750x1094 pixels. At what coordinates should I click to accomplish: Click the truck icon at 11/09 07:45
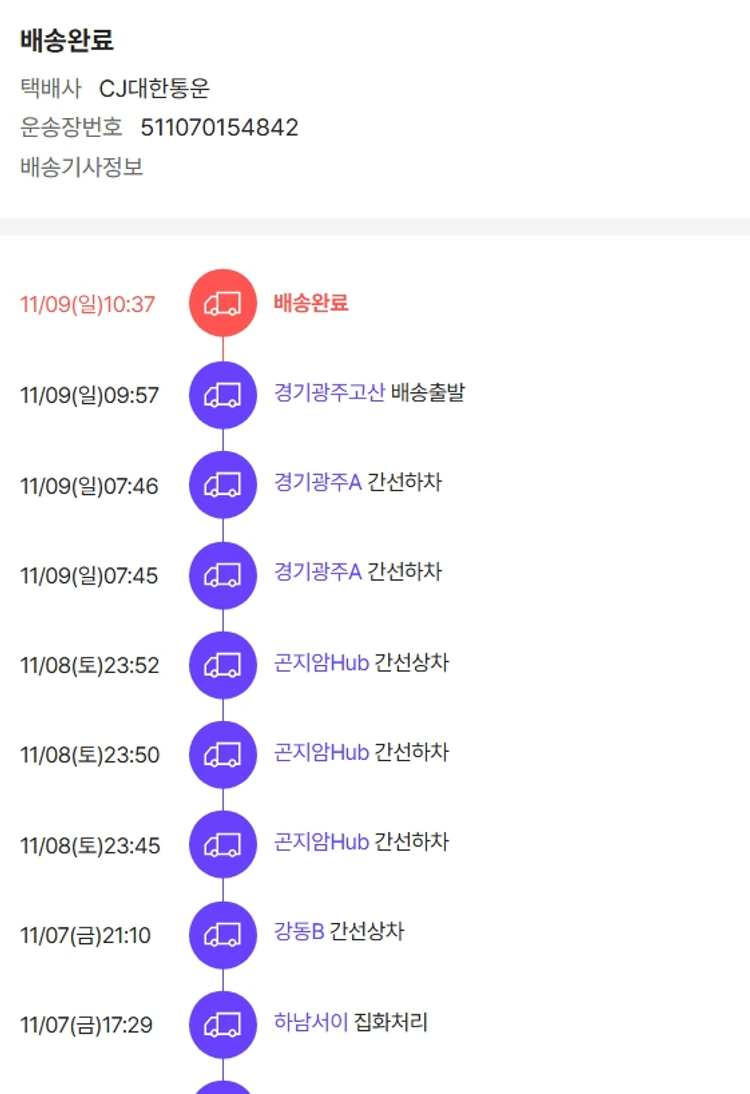coord(222,575)
